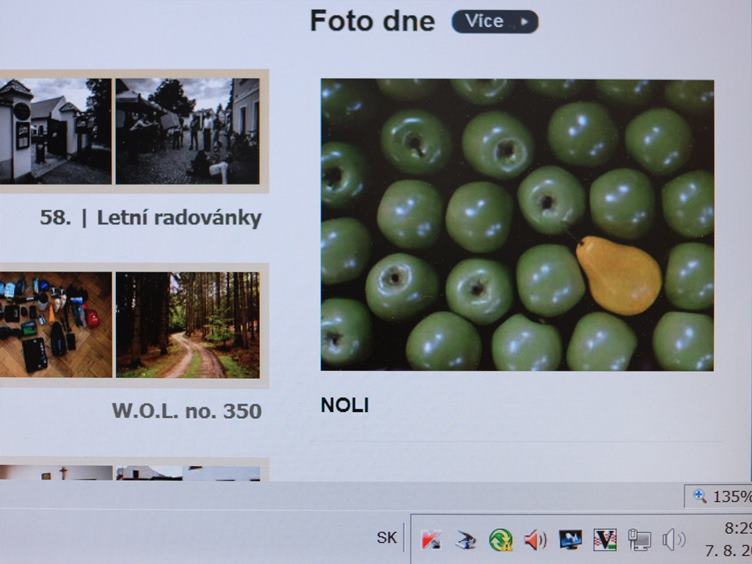Open the Kaspersky antivirus tray icon
The height and width of the screenshot is (564, 752).
431,540
